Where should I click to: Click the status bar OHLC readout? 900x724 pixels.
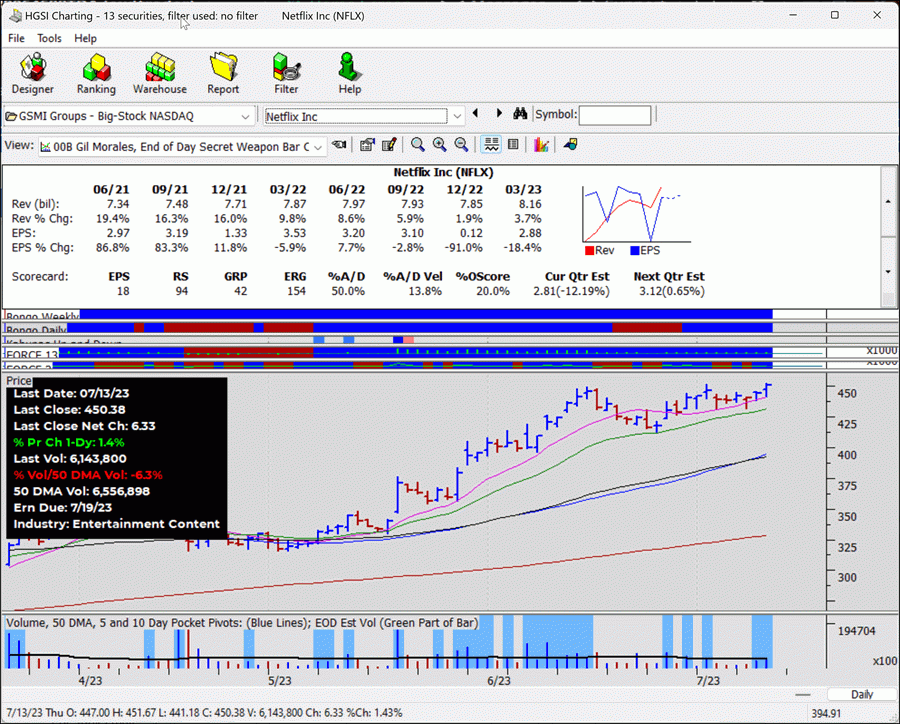(204, 713)
